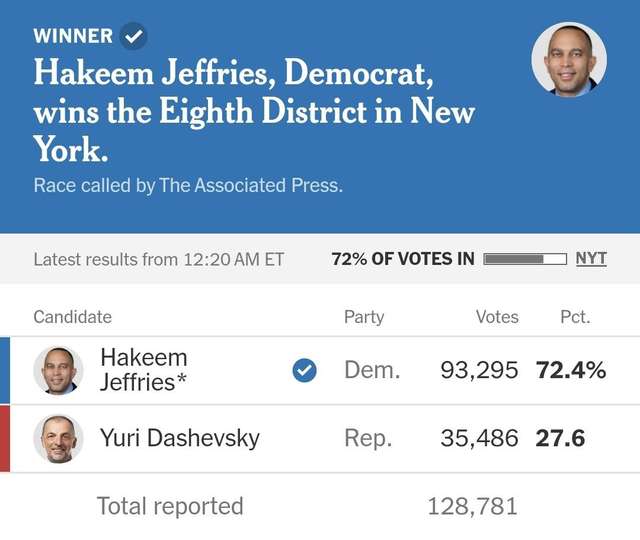Open the portrait photo in the blue banner
Screen dimensions: 640x540
569,59
